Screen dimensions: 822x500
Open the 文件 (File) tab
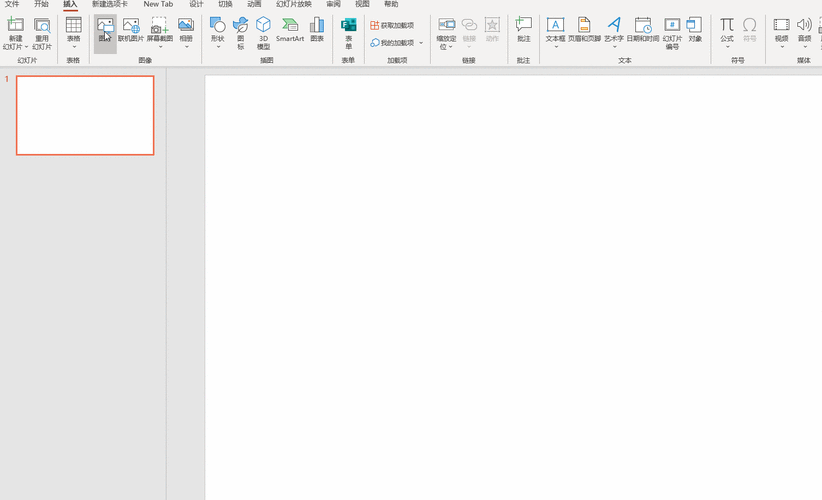tap(12, 4)
